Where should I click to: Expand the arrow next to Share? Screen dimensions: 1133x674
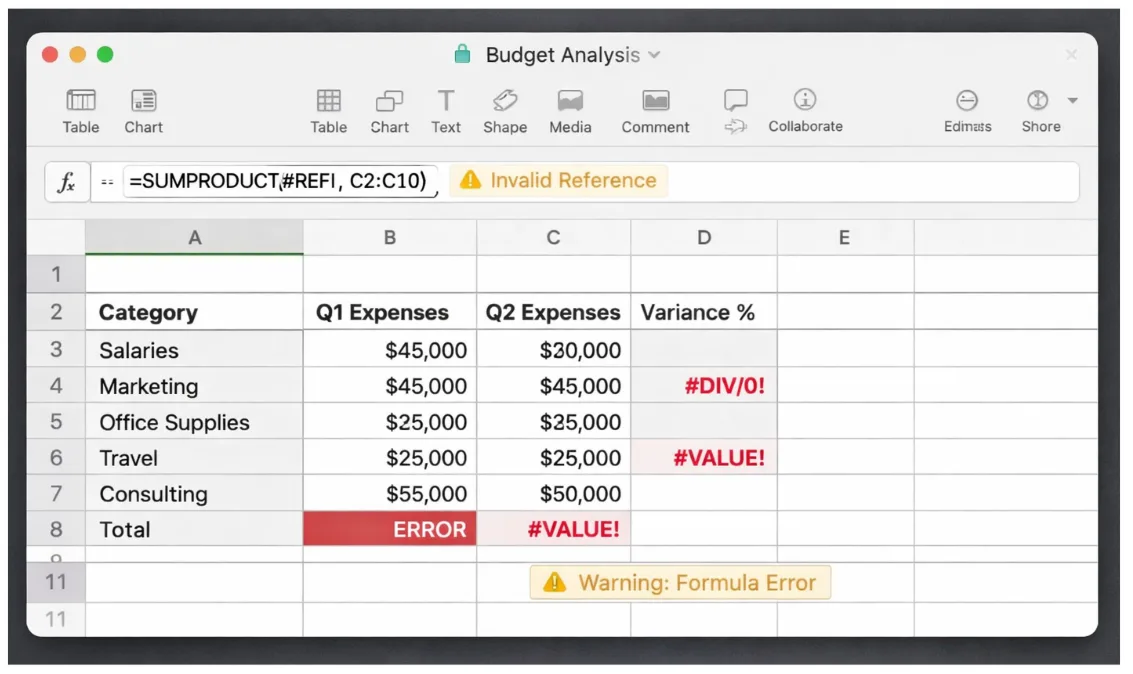pos(1072,100)
